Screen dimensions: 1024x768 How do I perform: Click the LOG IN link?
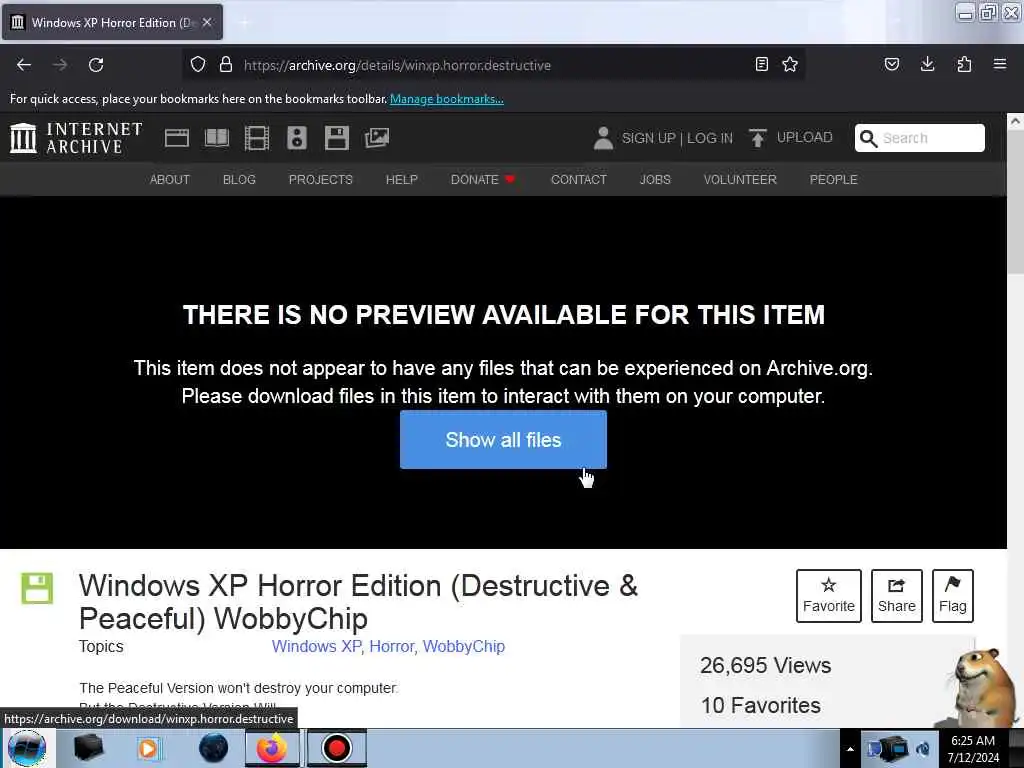(x=710, y=138)
